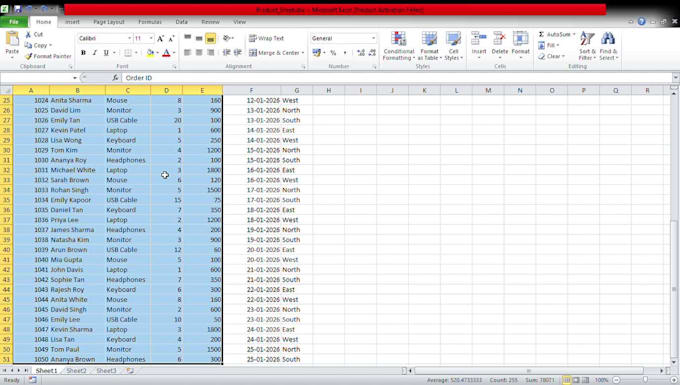Click Wrap Text button

point(266,38)
